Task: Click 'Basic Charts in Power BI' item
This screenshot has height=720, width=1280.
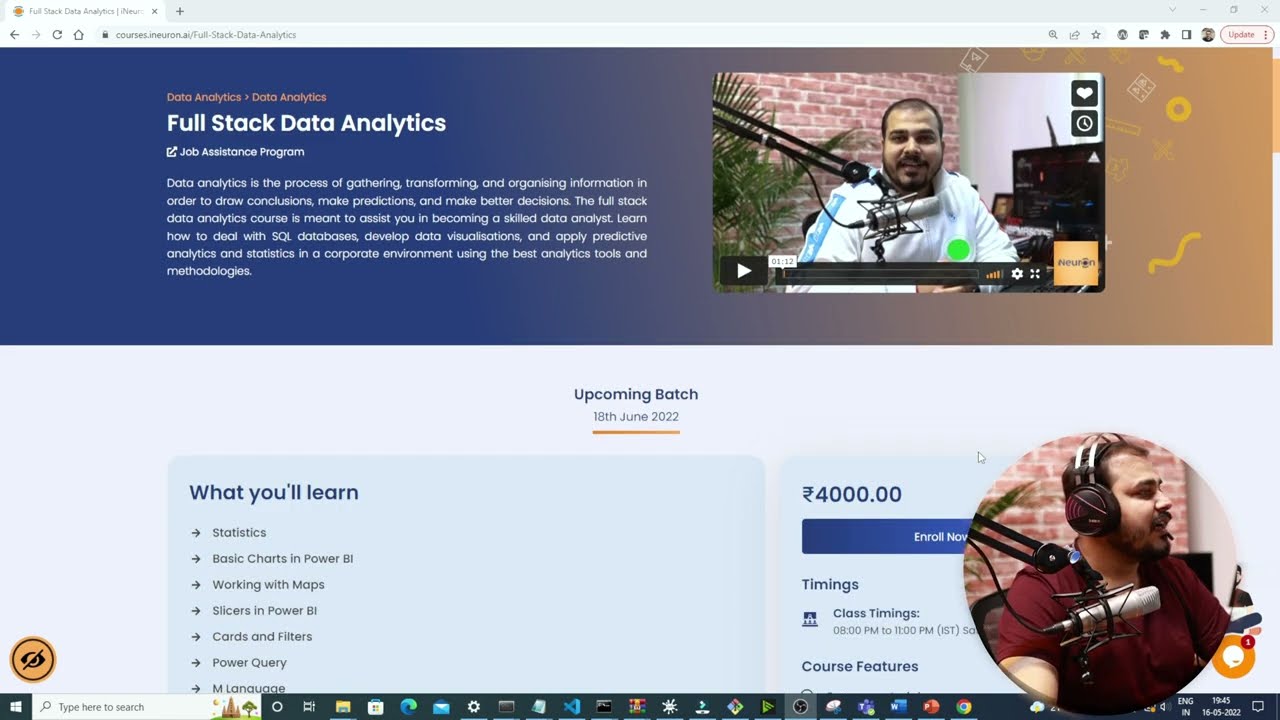Action: tap(282, 559)
